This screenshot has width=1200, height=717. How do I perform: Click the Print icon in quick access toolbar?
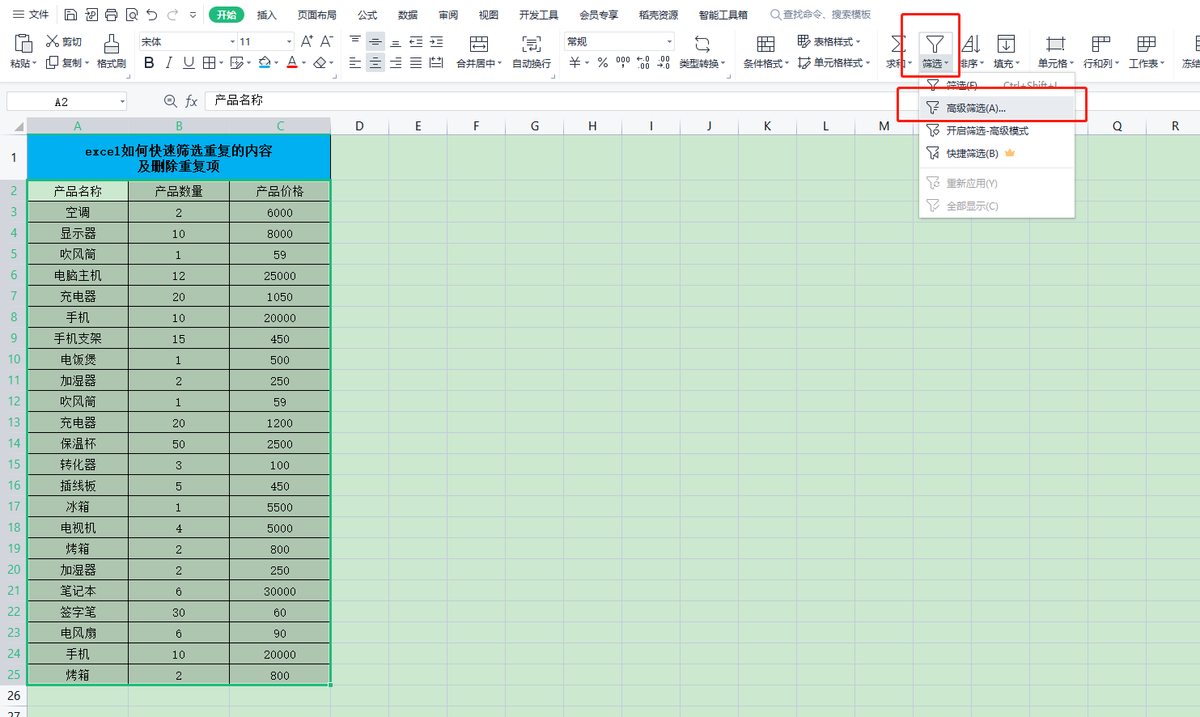point(110,15)
